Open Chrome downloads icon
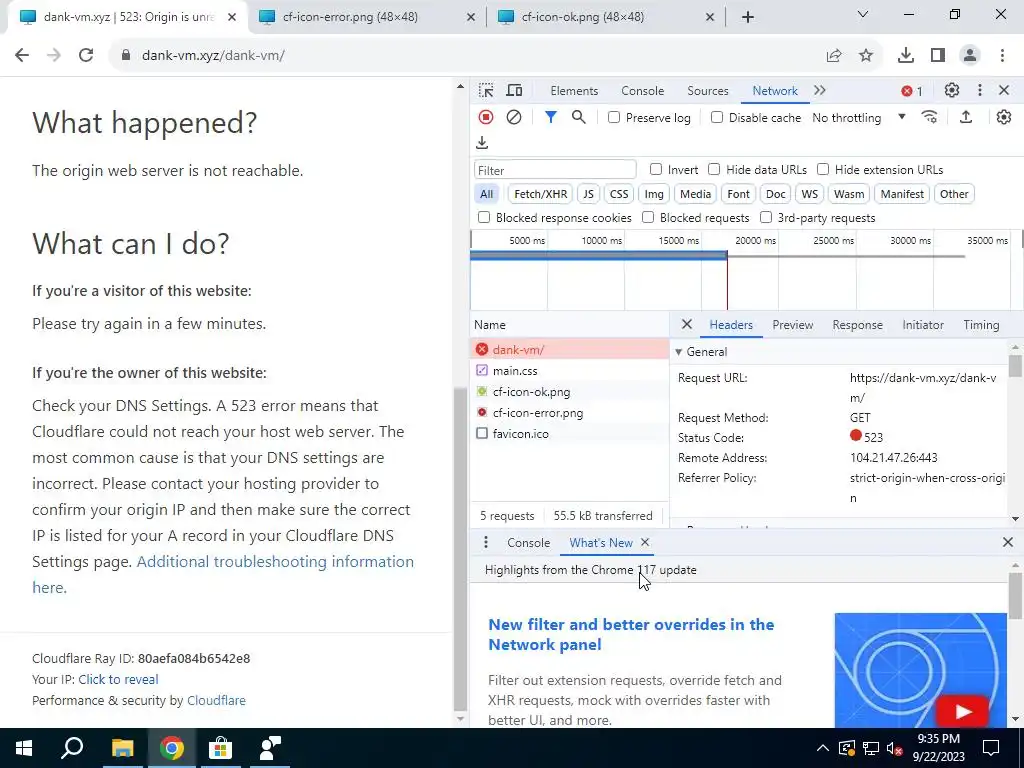 905,56
